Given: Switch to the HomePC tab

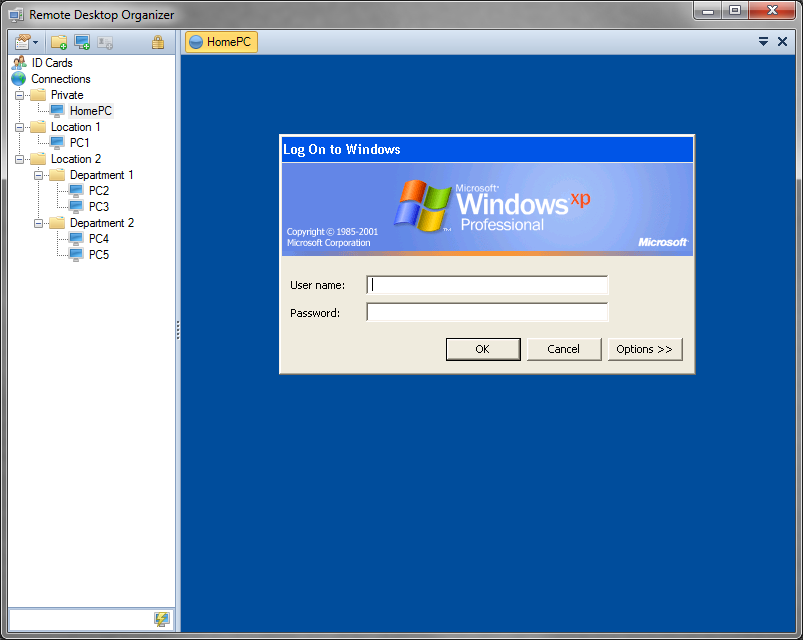Looking at the screenshot, I should [x=221, y=42].
